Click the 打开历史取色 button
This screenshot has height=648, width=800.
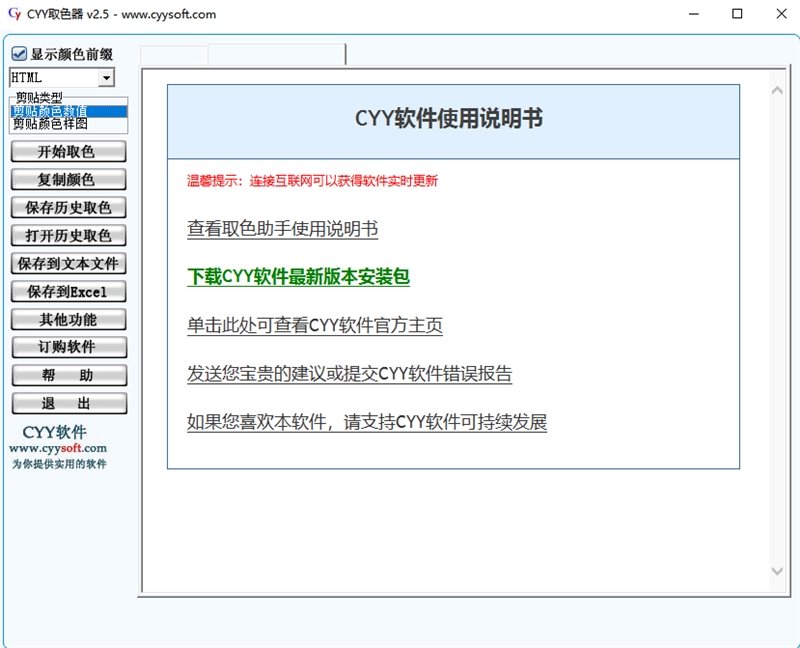(68, 237)
